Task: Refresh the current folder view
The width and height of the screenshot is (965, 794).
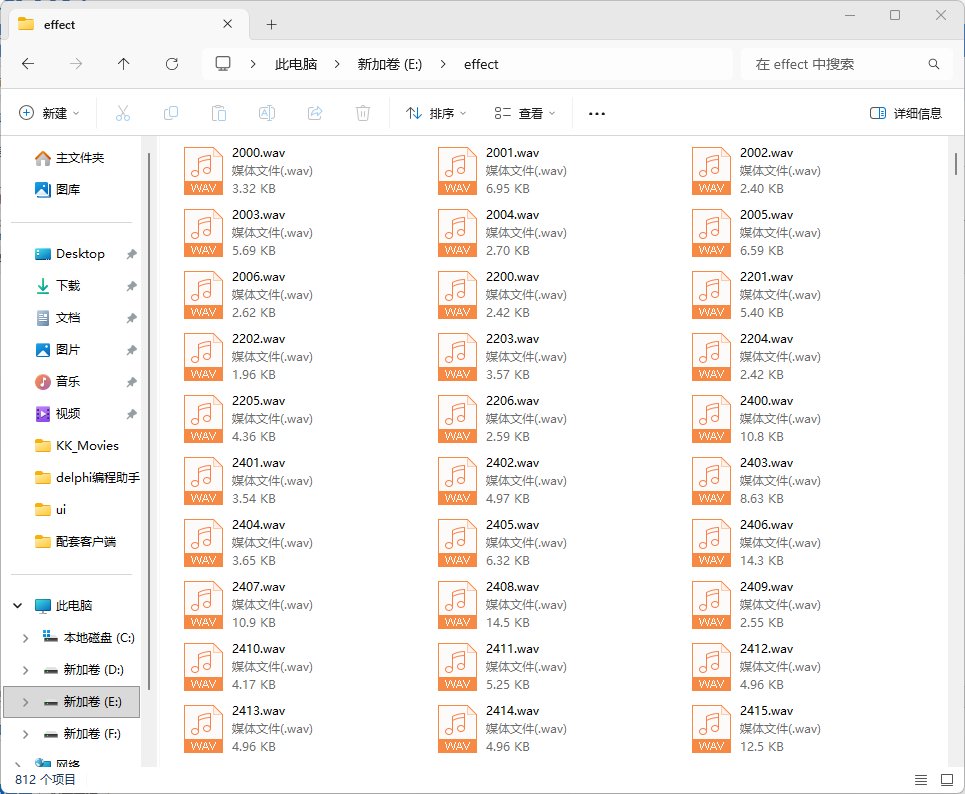Action: [171, 64]
